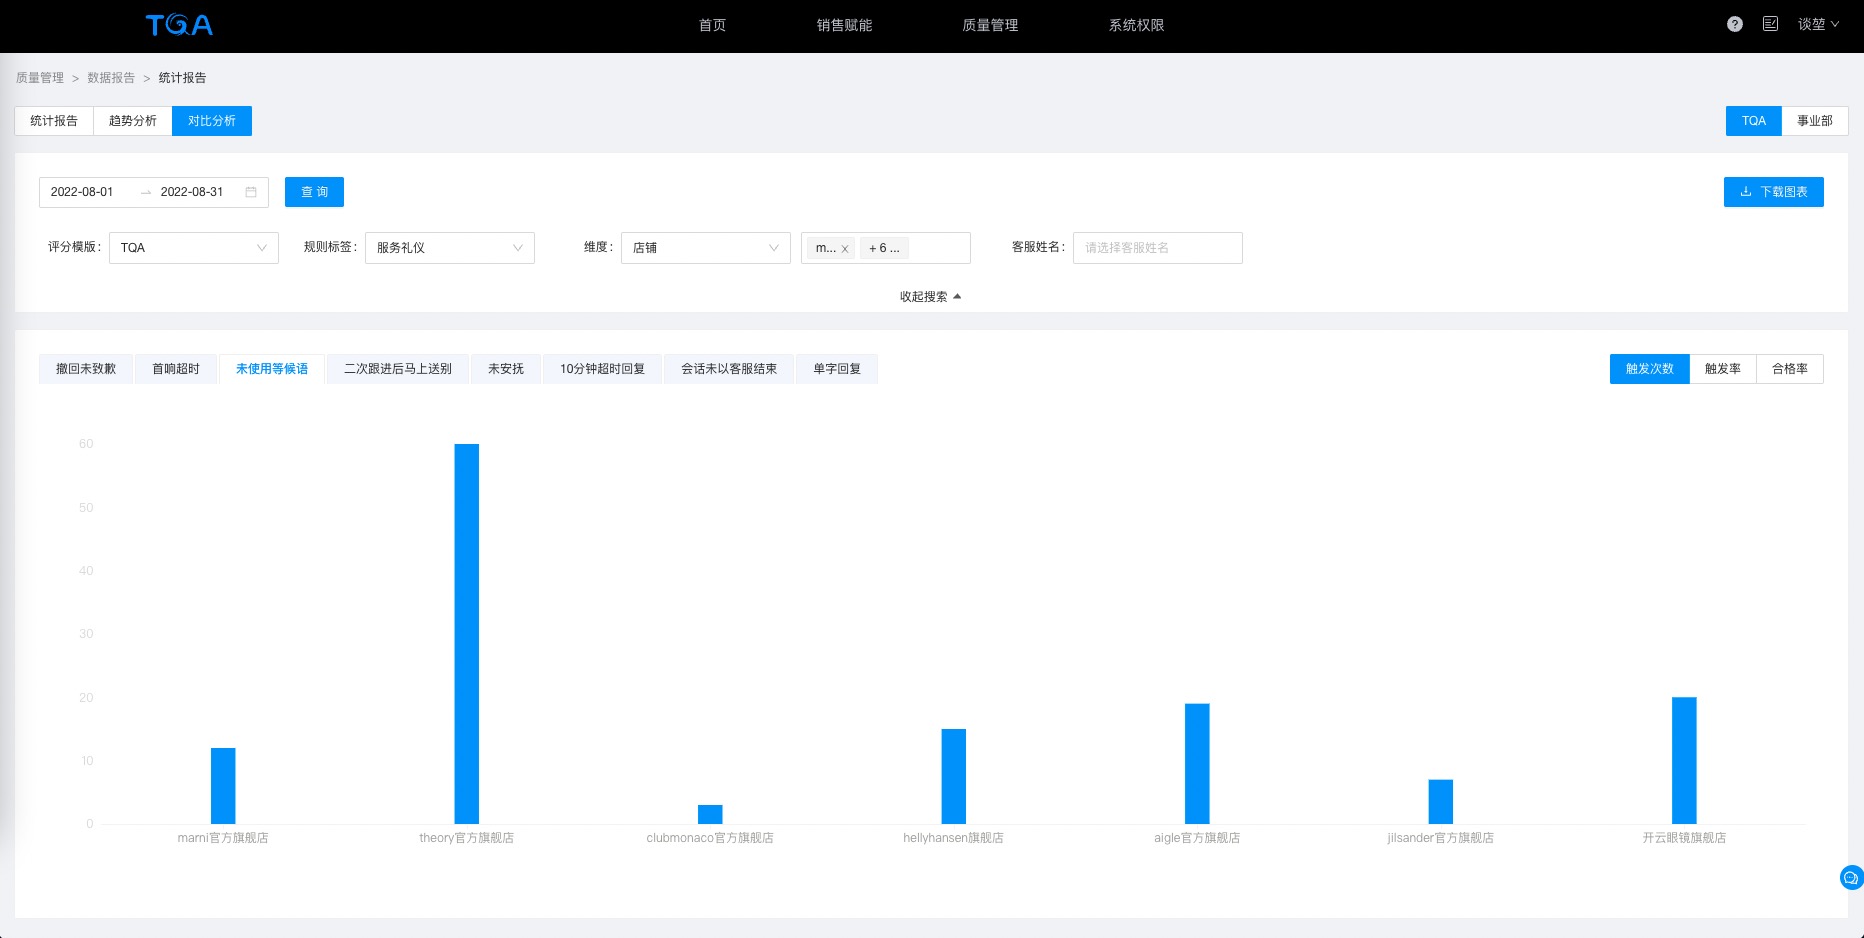
Task: Click the 统计报告 breadcrumb text
Action: pyautogui.click(x=183, y=78)
